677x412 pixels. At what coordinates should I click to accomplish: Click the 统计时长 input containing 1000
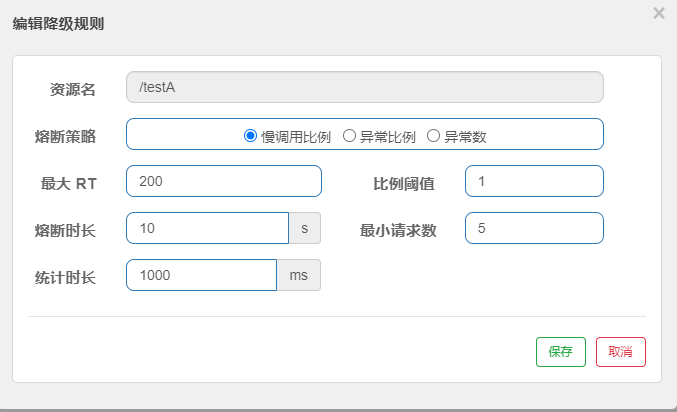[x=201, y=275]
